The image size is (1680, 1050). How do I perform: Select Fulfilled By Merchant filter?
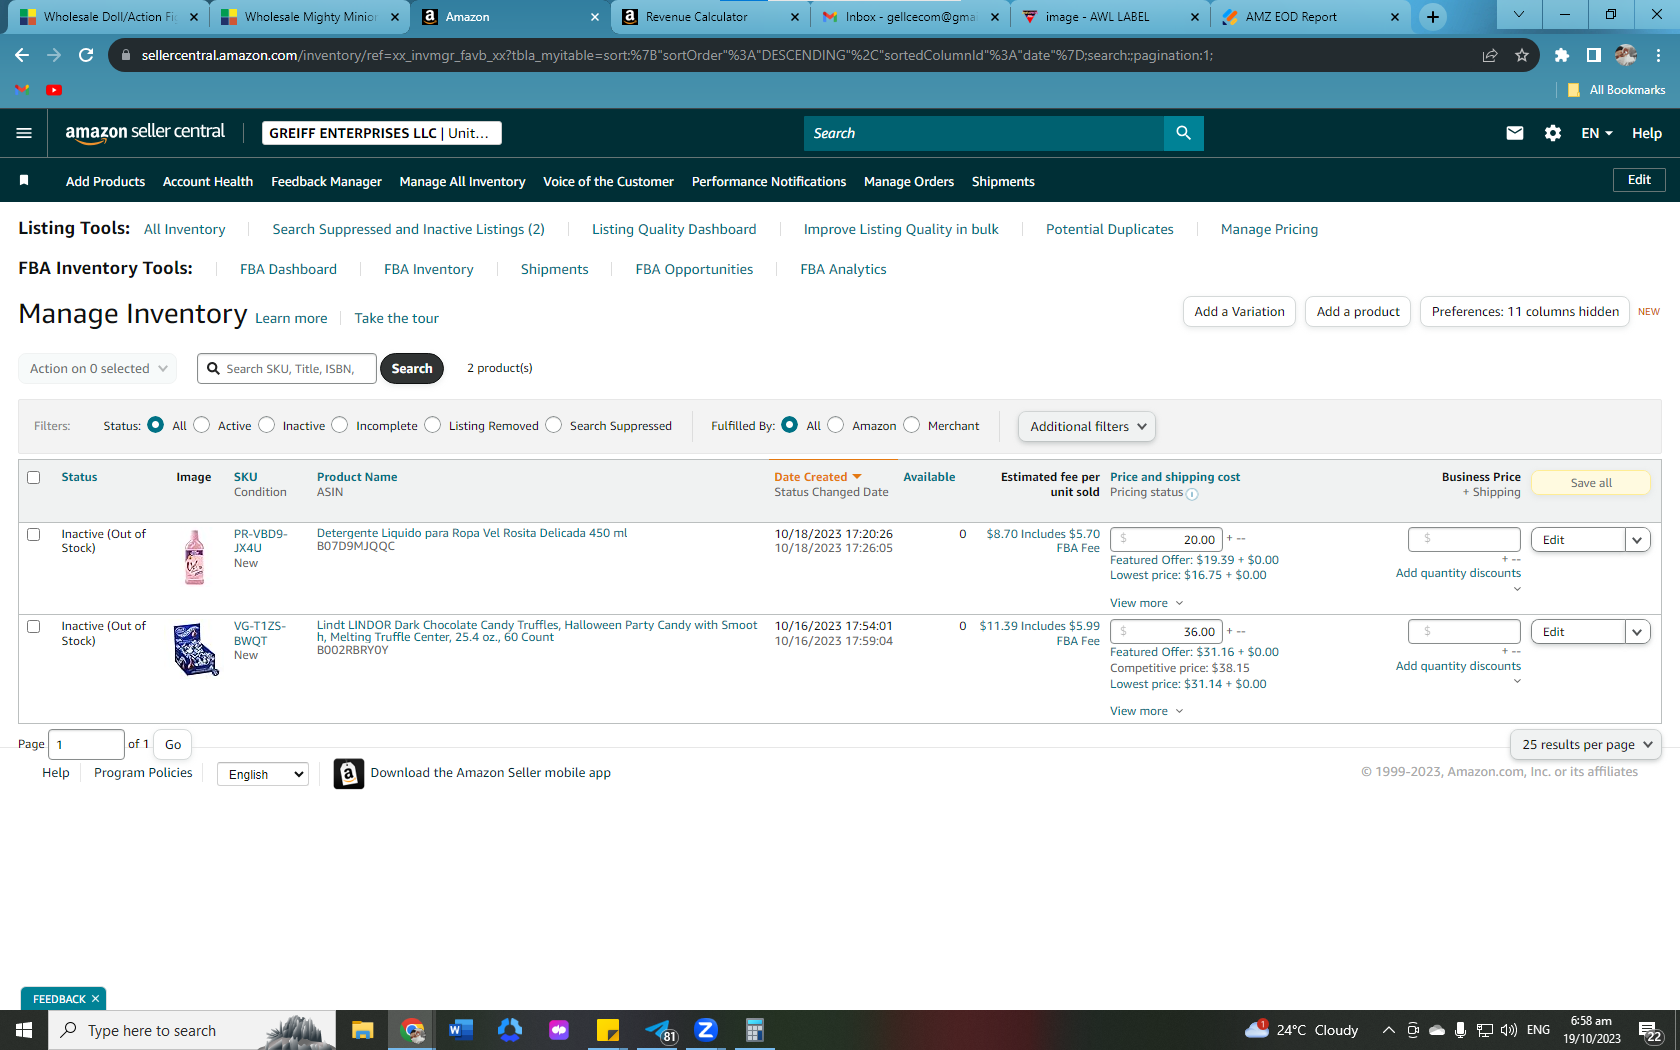click(912, 425)
